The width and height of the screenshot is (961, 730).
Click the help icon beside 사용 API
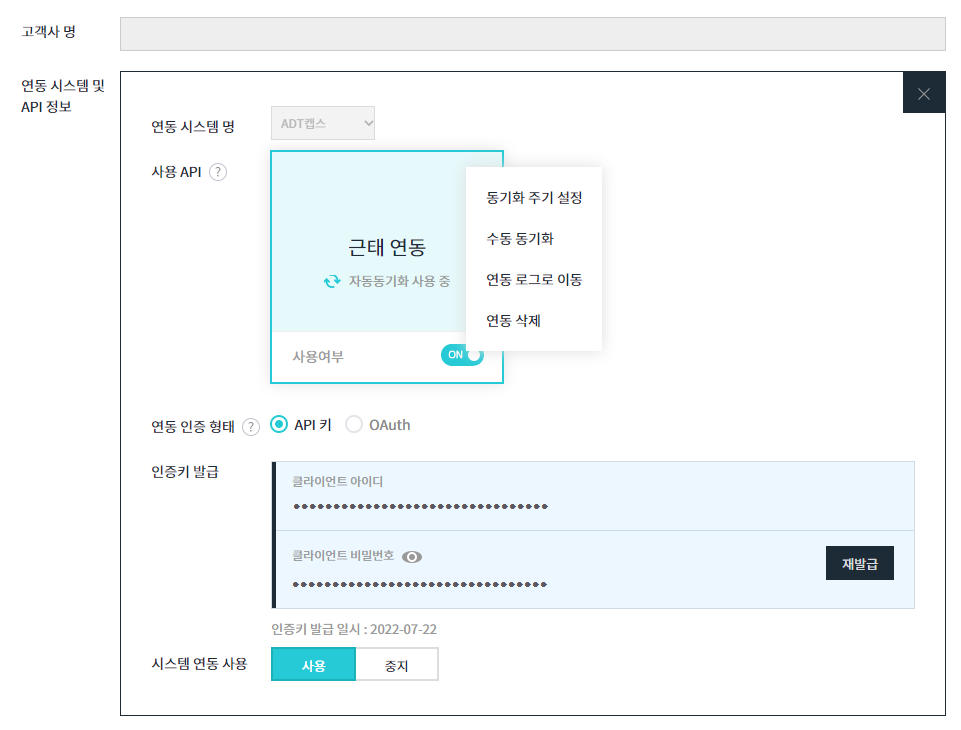tap(218, 172)
